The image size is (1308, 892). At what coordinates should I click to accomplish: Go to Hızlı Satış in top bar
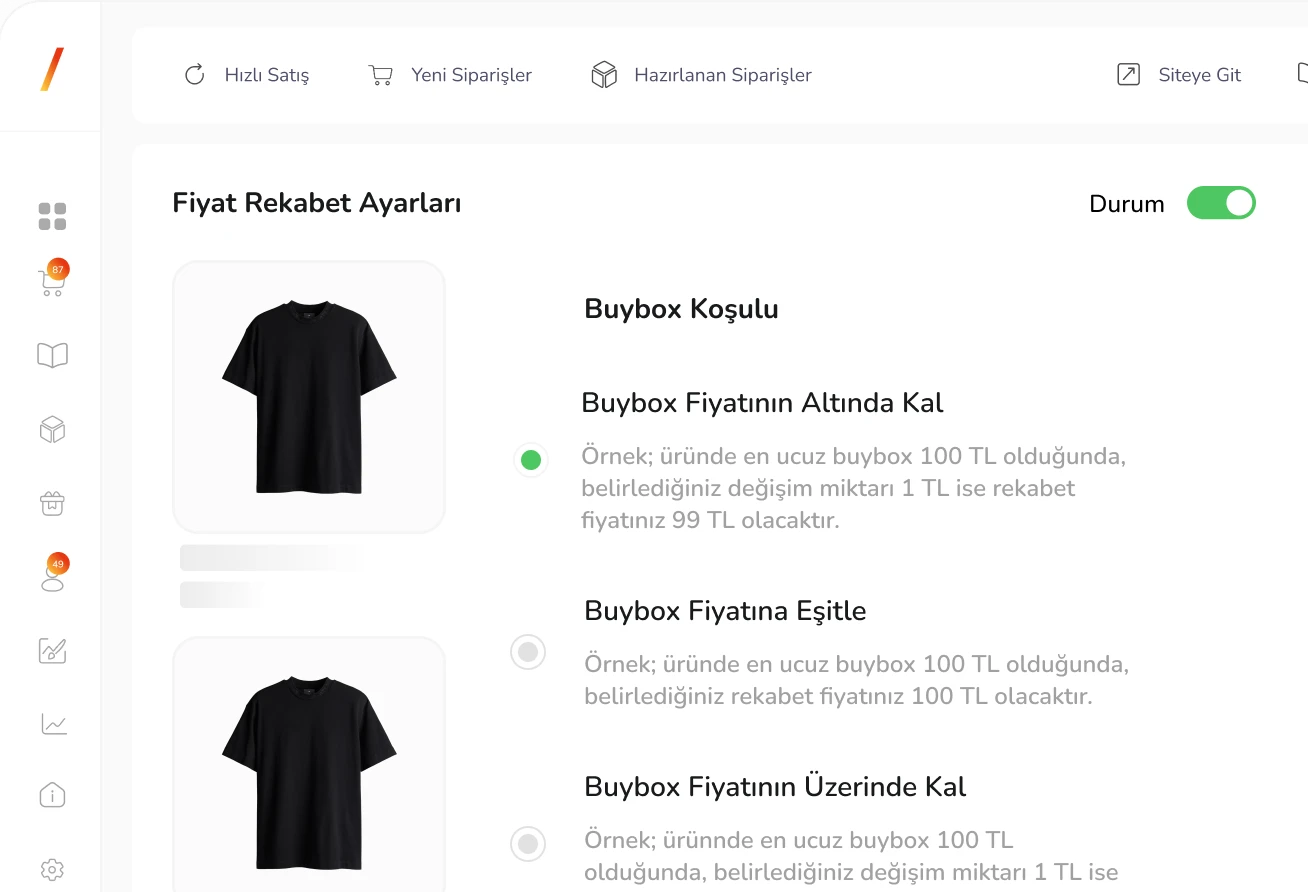click(247, 75)
